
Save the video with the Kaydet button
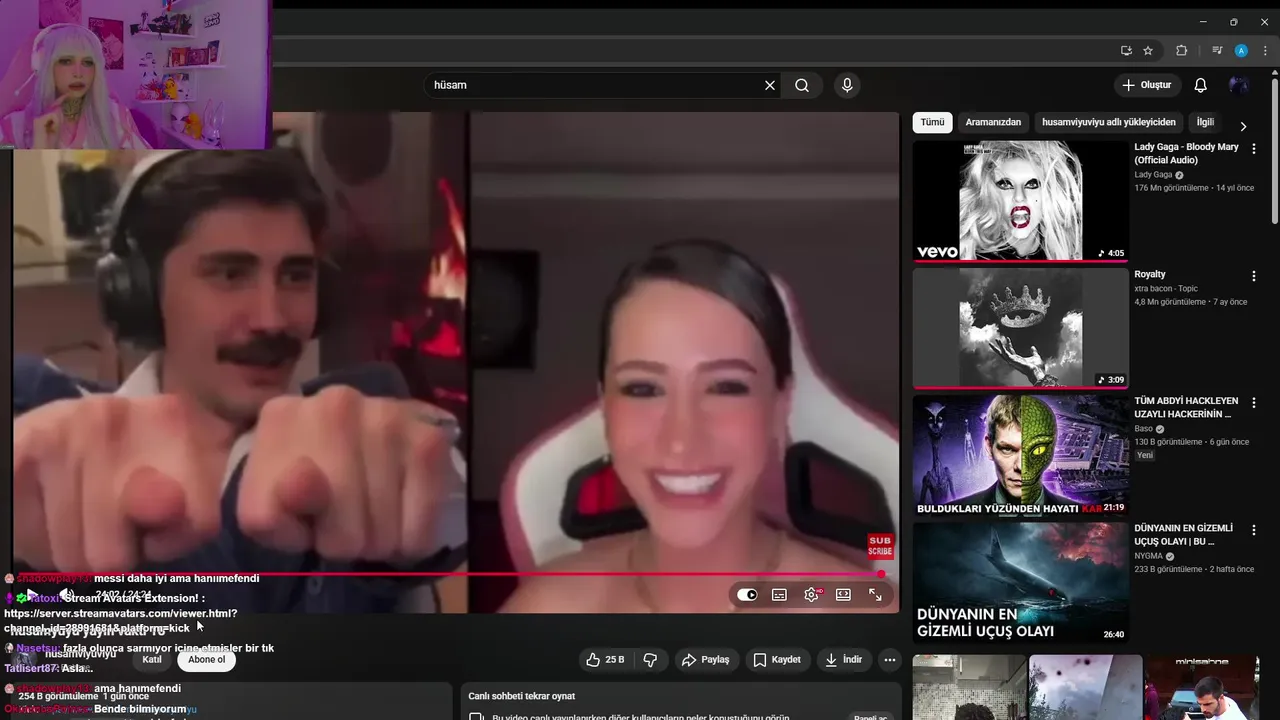coord(777,660)
